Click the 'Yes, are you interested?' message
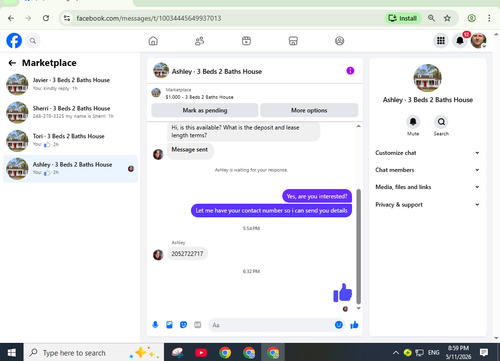This screenshot has width=500, height=361. point(317,196)
